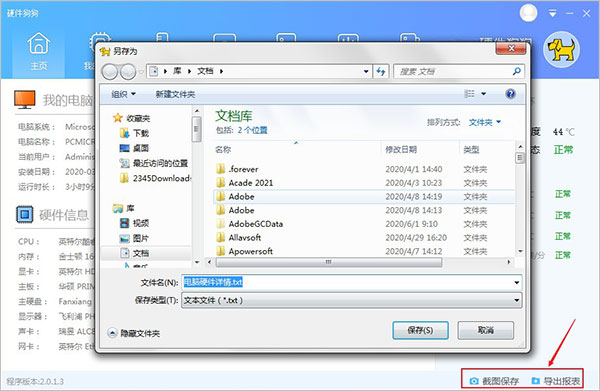Open the 组织 organize menu

point(123,94)
